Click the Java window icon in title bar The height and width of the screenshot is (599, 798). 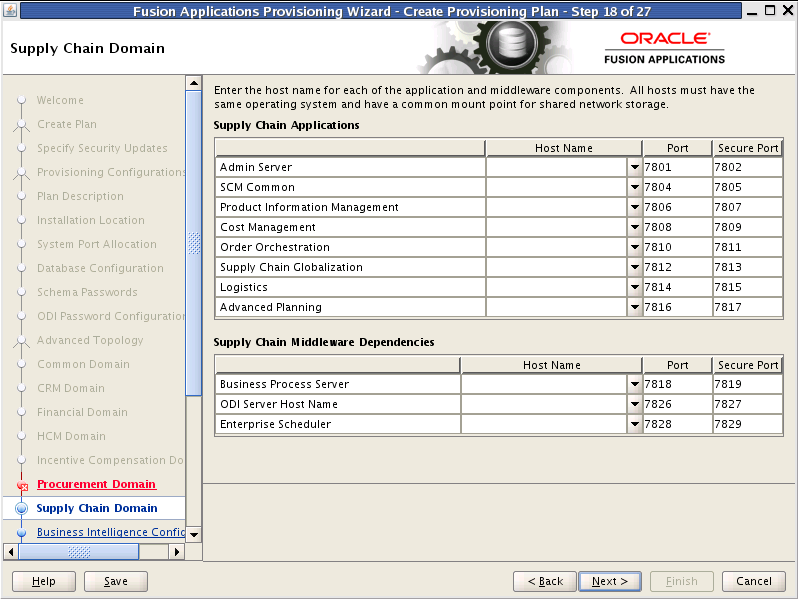[10, 10]
